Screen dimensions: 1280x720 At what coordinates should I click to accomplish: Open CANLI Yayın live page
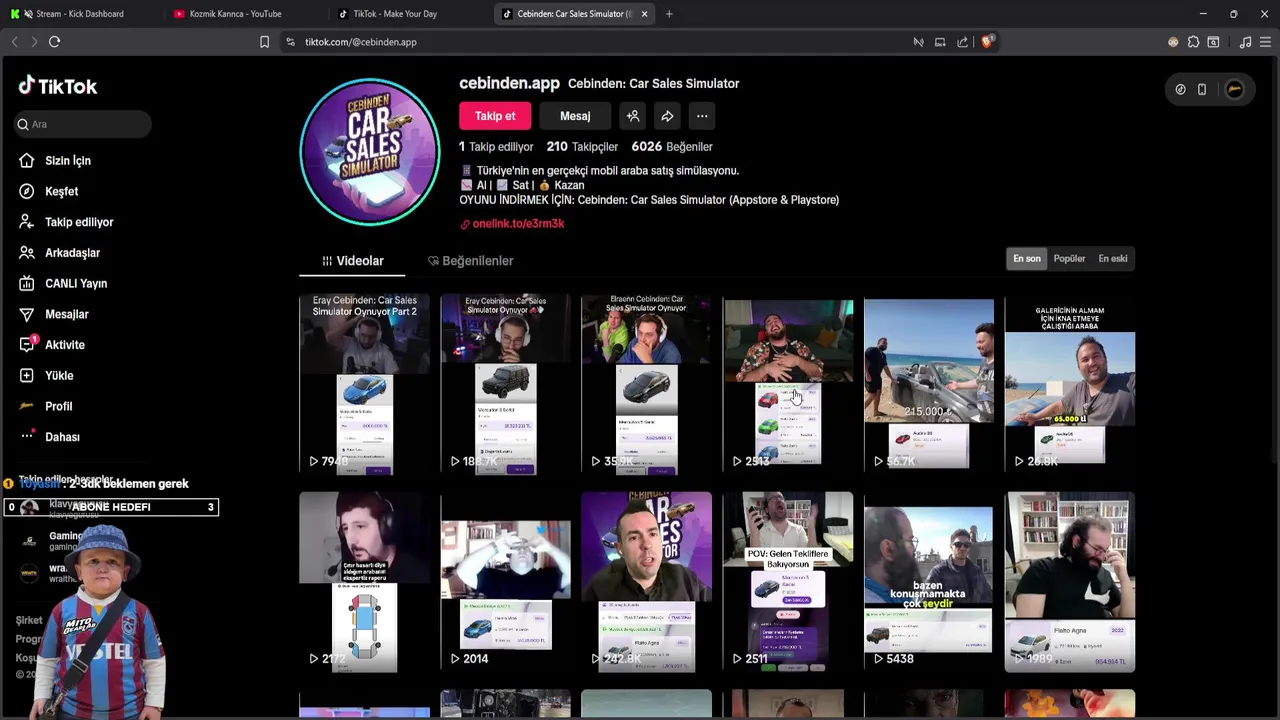(x=62, y=284)
